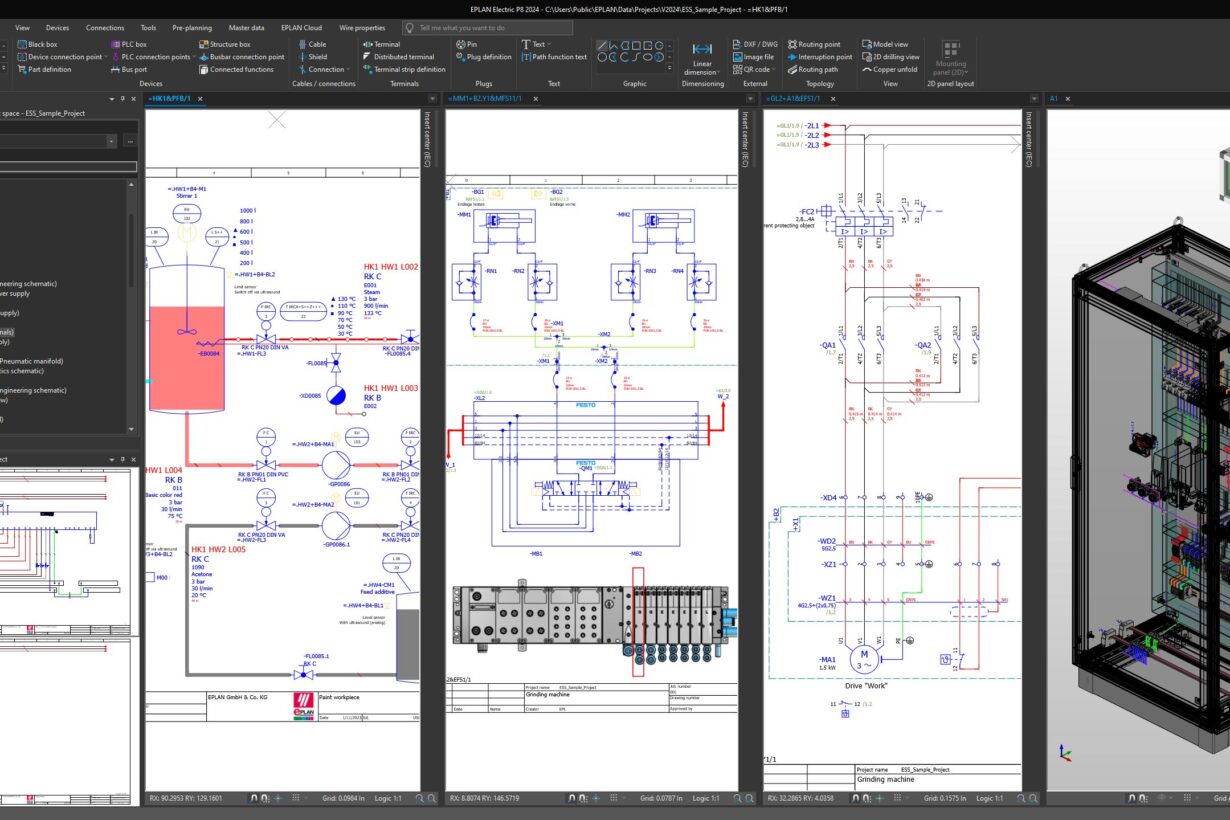Open the Pre-planning ribbon tab
Image resolution: width=1230 pixels, height=820 pixels.
pyautogui.click(x=192, y=28)
